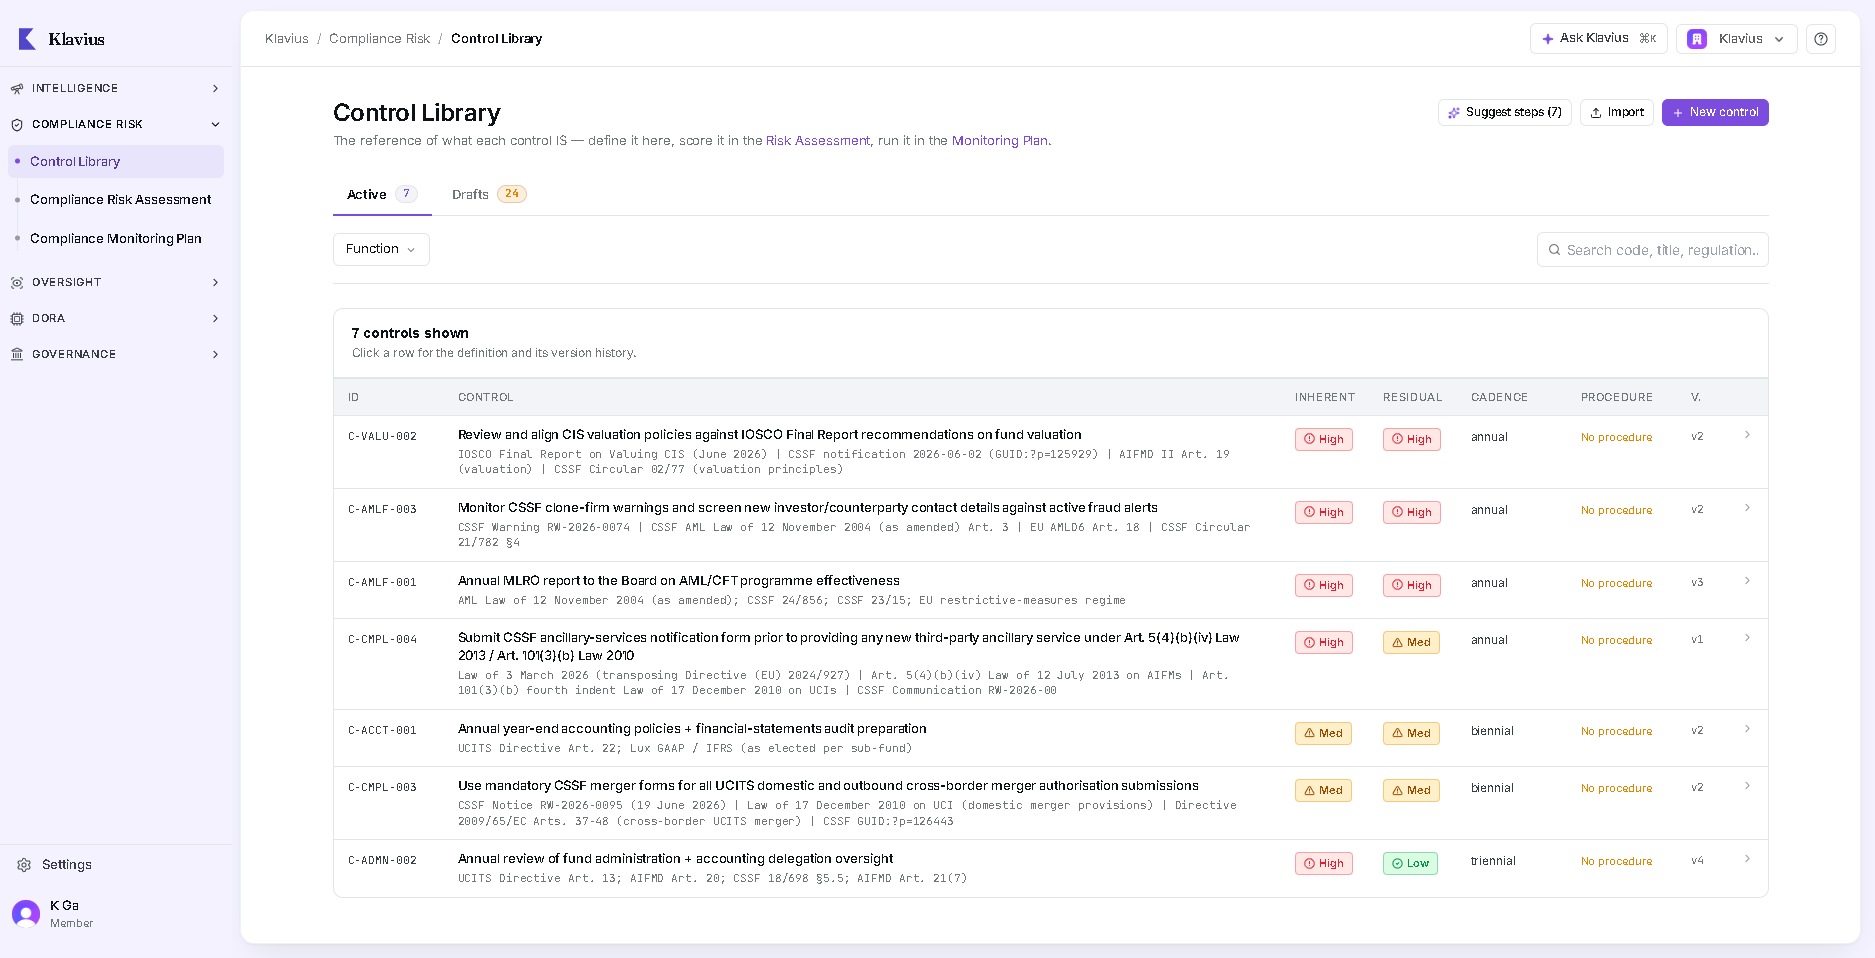Collapse the Compliance Risk sidebar section
Screen dimensions: 1875x958
(x=215, y=125)
